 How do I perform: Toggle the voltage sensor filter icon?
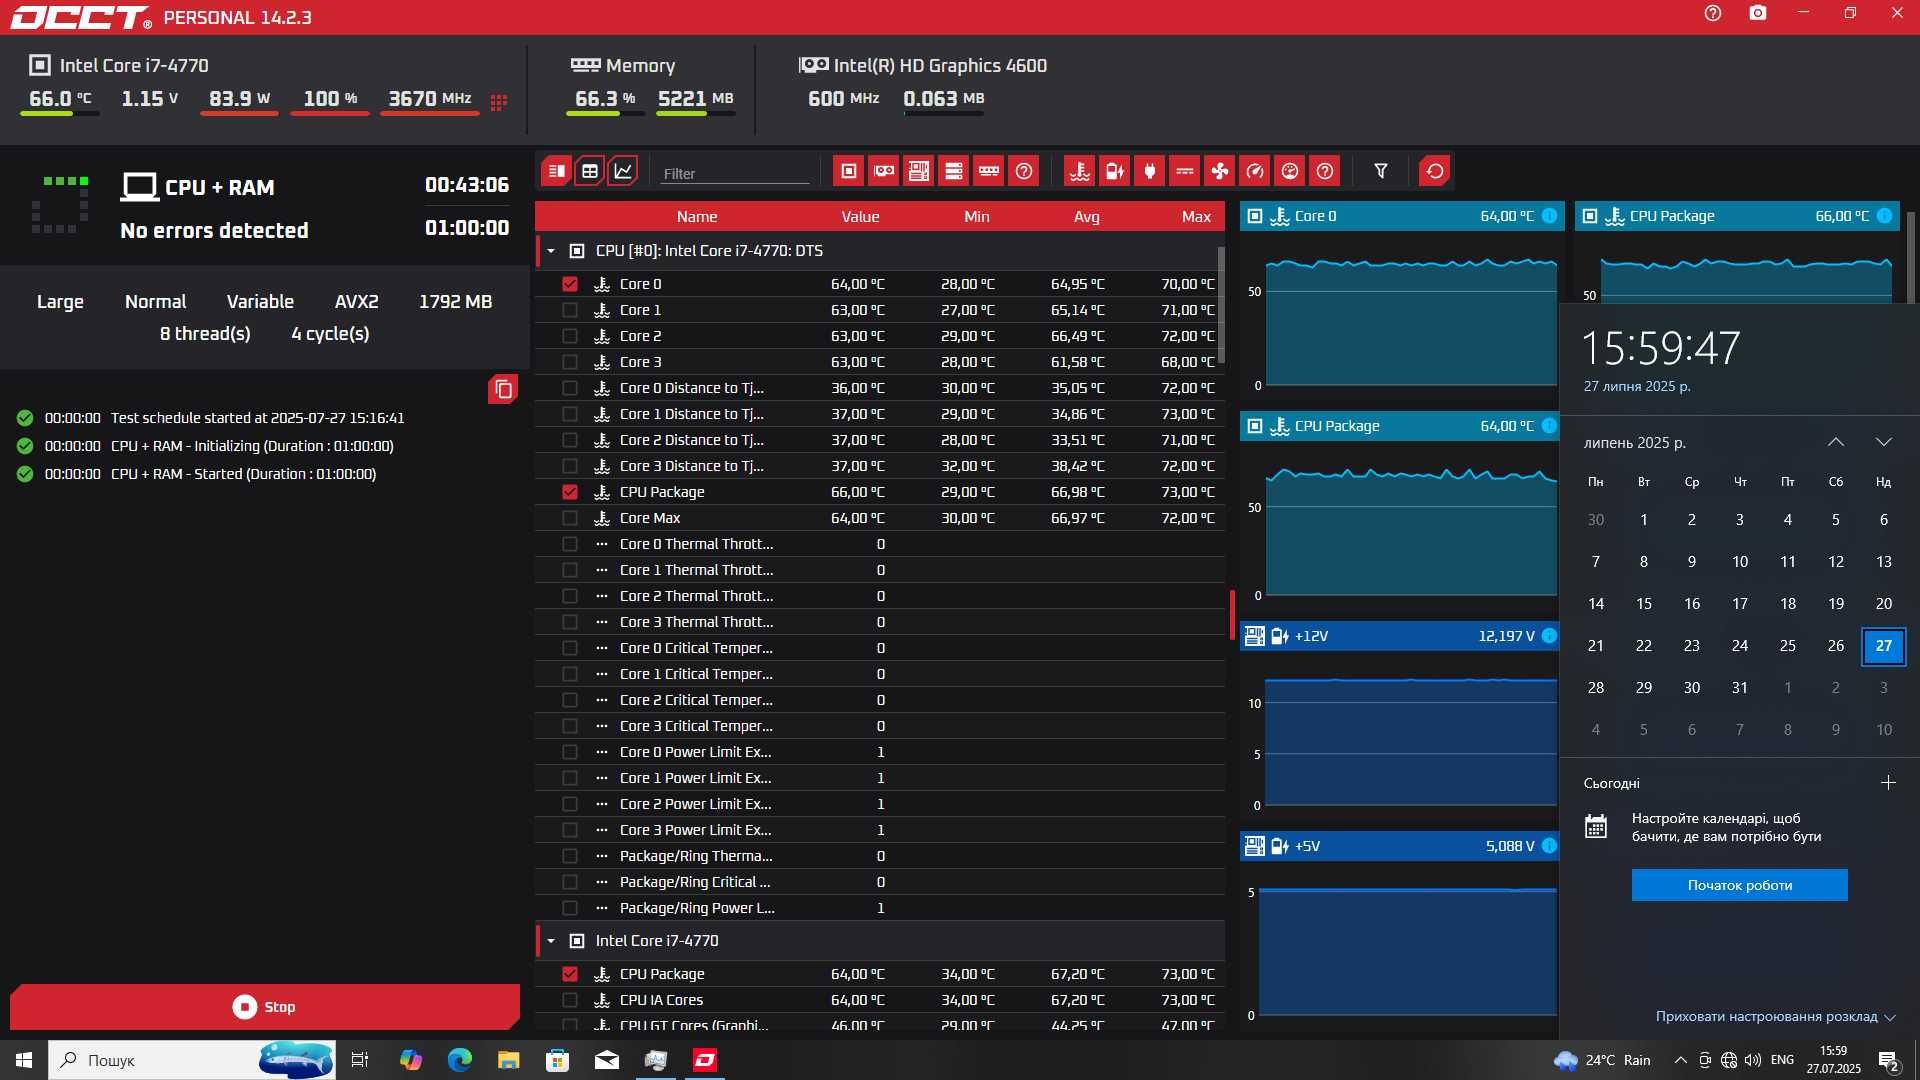[1115, 171]
